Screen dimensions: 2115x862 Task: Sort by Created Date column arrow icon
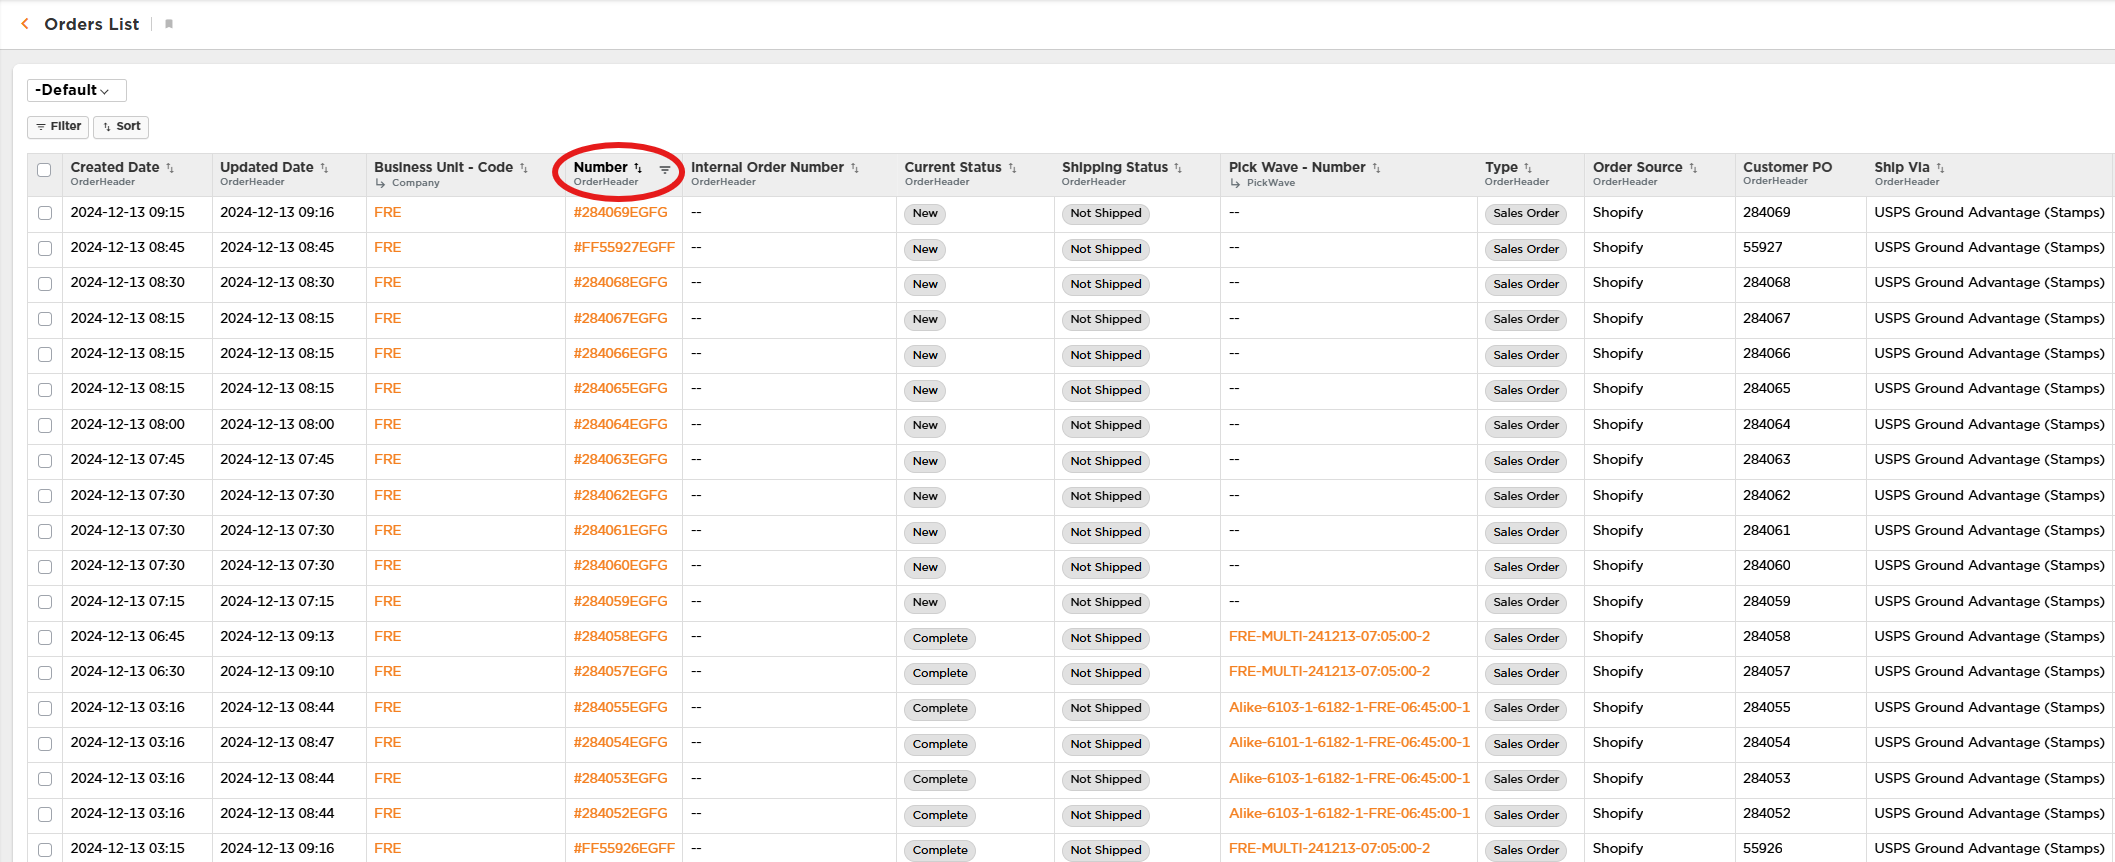pyautogui.click(x=170, y=168)
